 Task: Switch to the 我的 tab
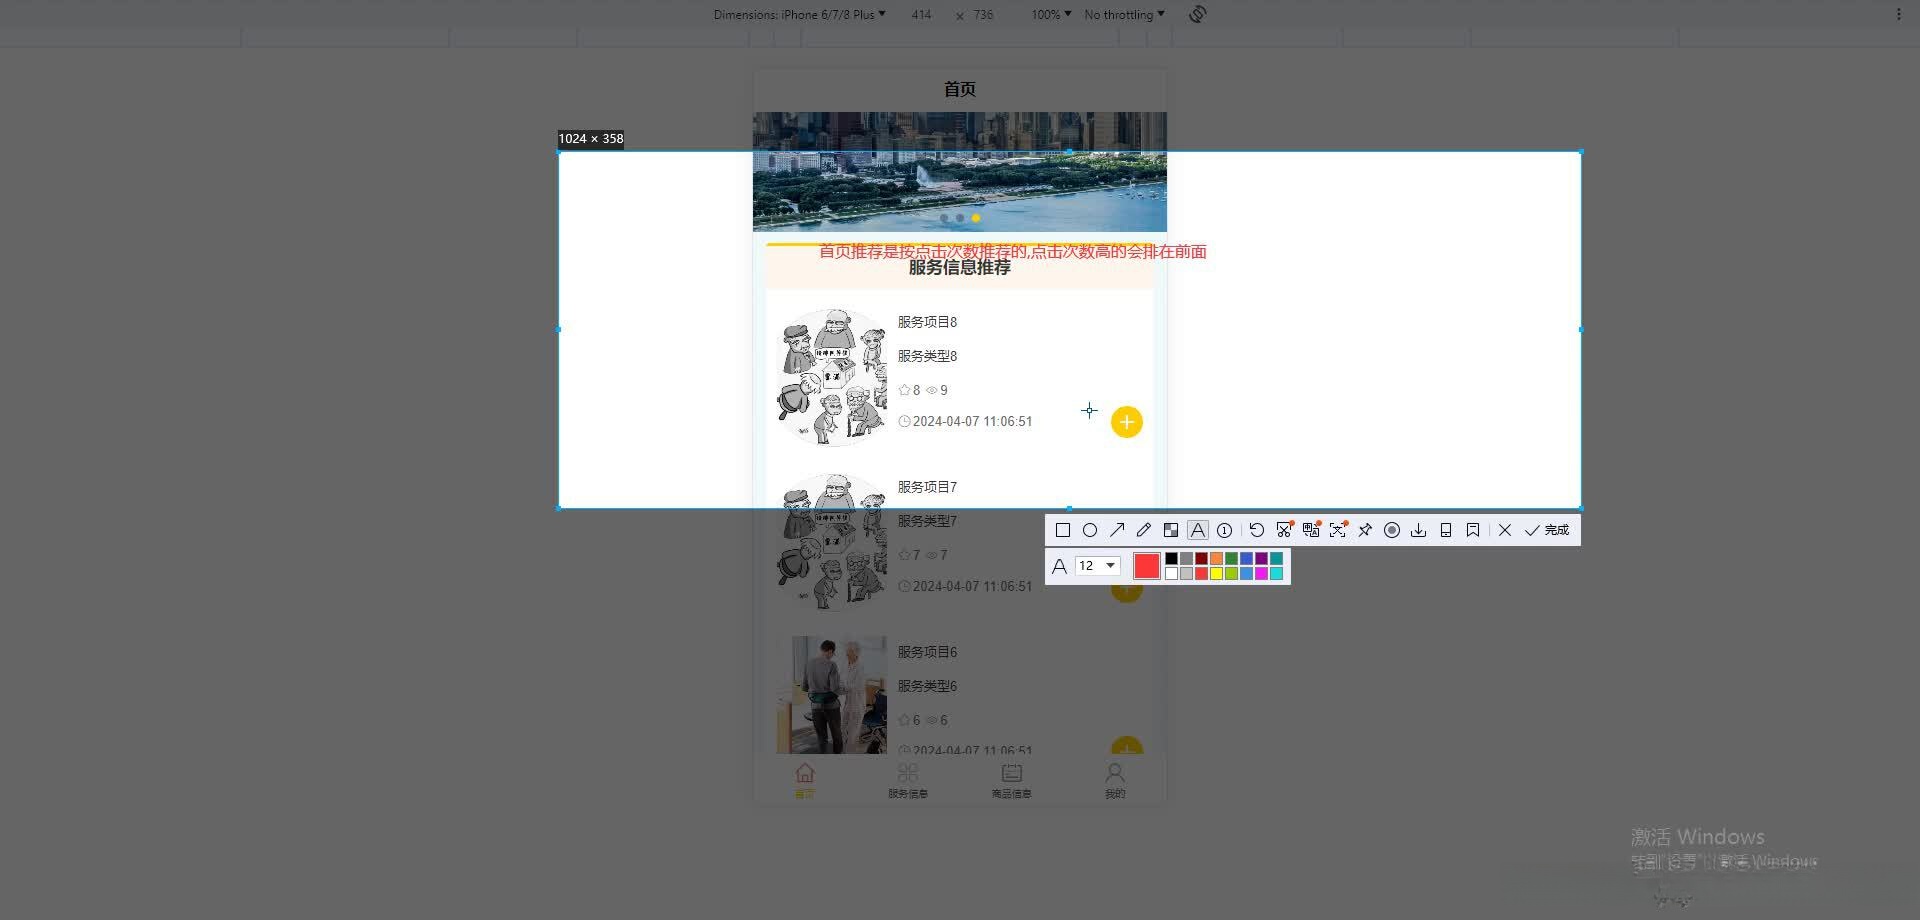1114,779
